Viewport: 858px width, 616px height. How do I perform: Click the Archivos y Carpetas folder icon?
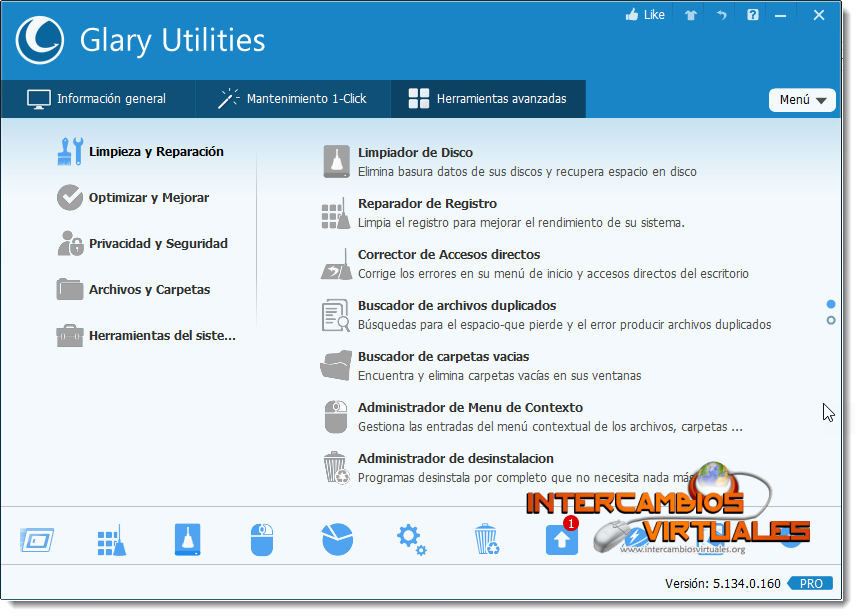70,289
